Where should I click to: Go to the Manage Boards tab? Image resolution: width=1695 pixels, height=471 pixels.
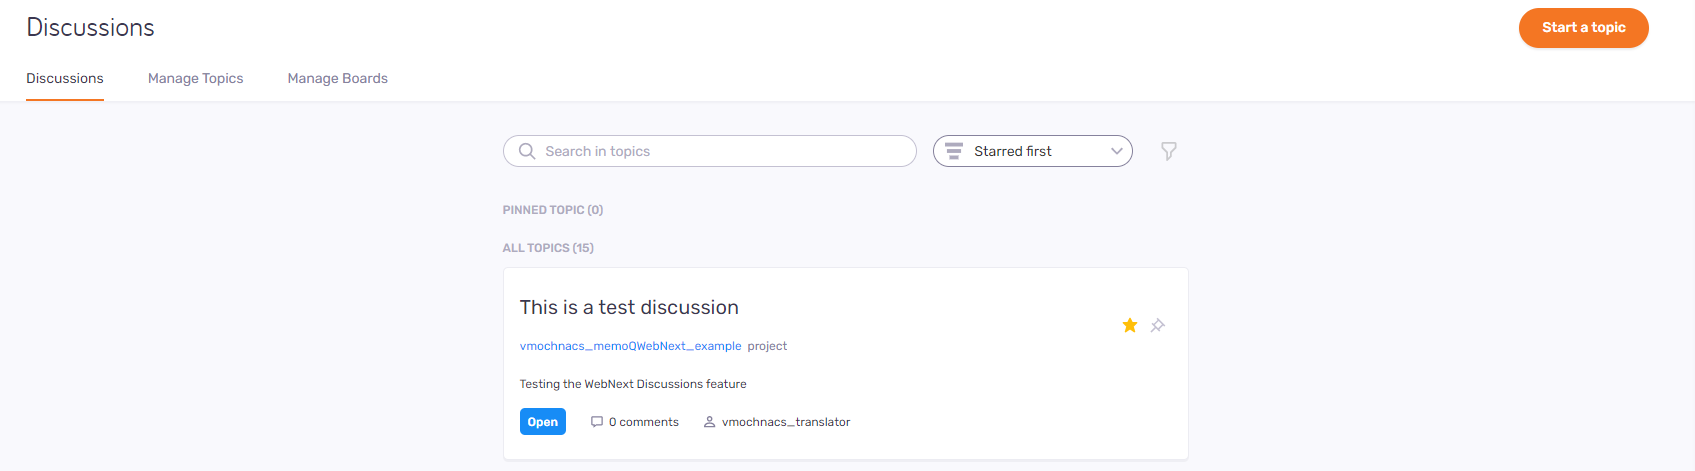[x=337, y=78]
